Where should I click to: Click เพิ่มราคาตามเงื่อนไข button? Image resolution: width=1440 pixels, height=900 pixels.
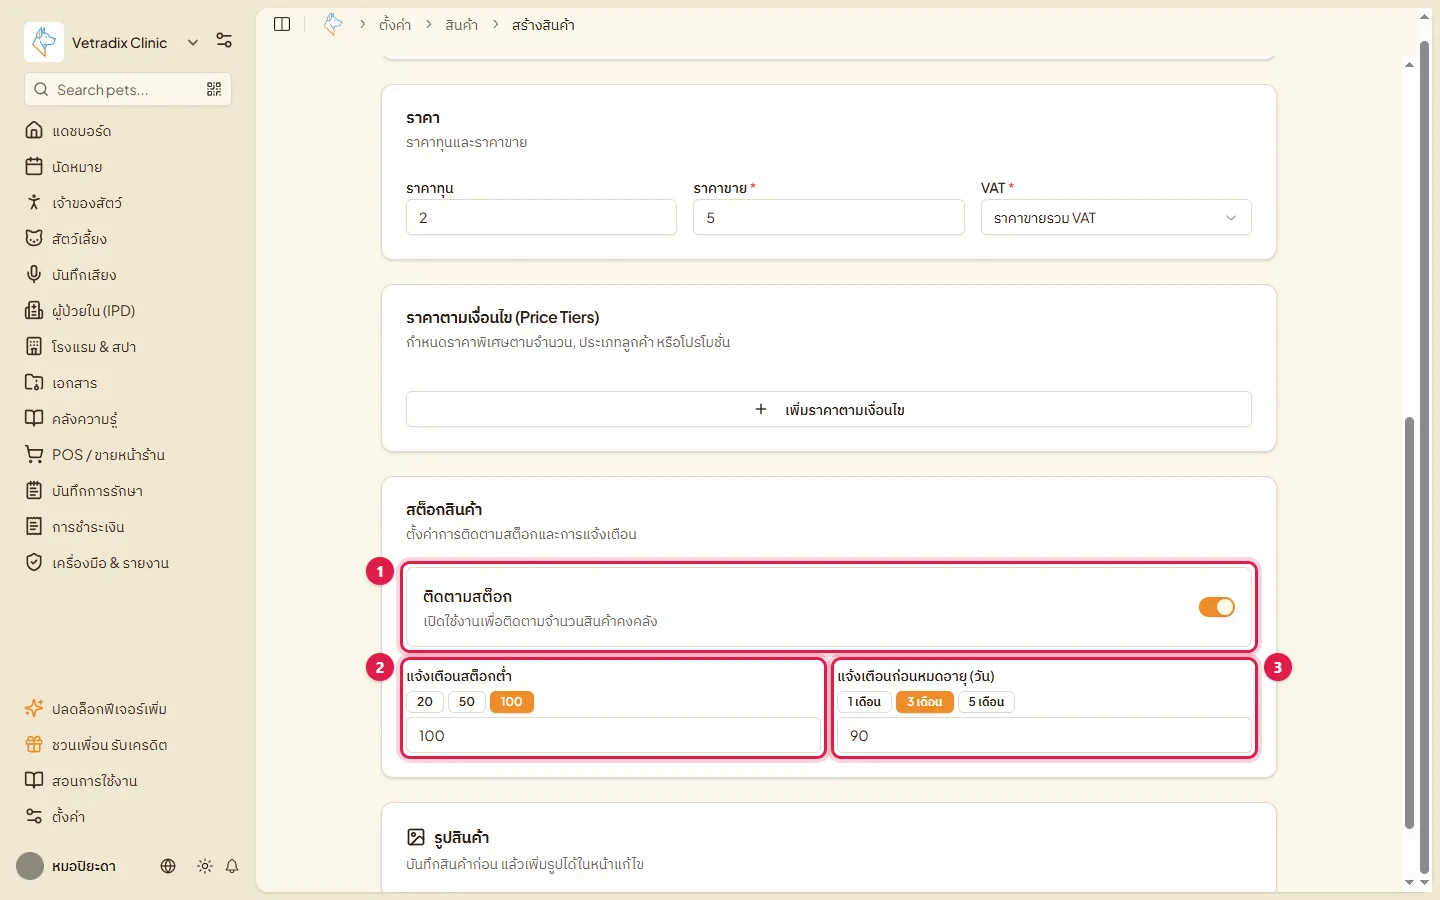click(x=829, y=409)
